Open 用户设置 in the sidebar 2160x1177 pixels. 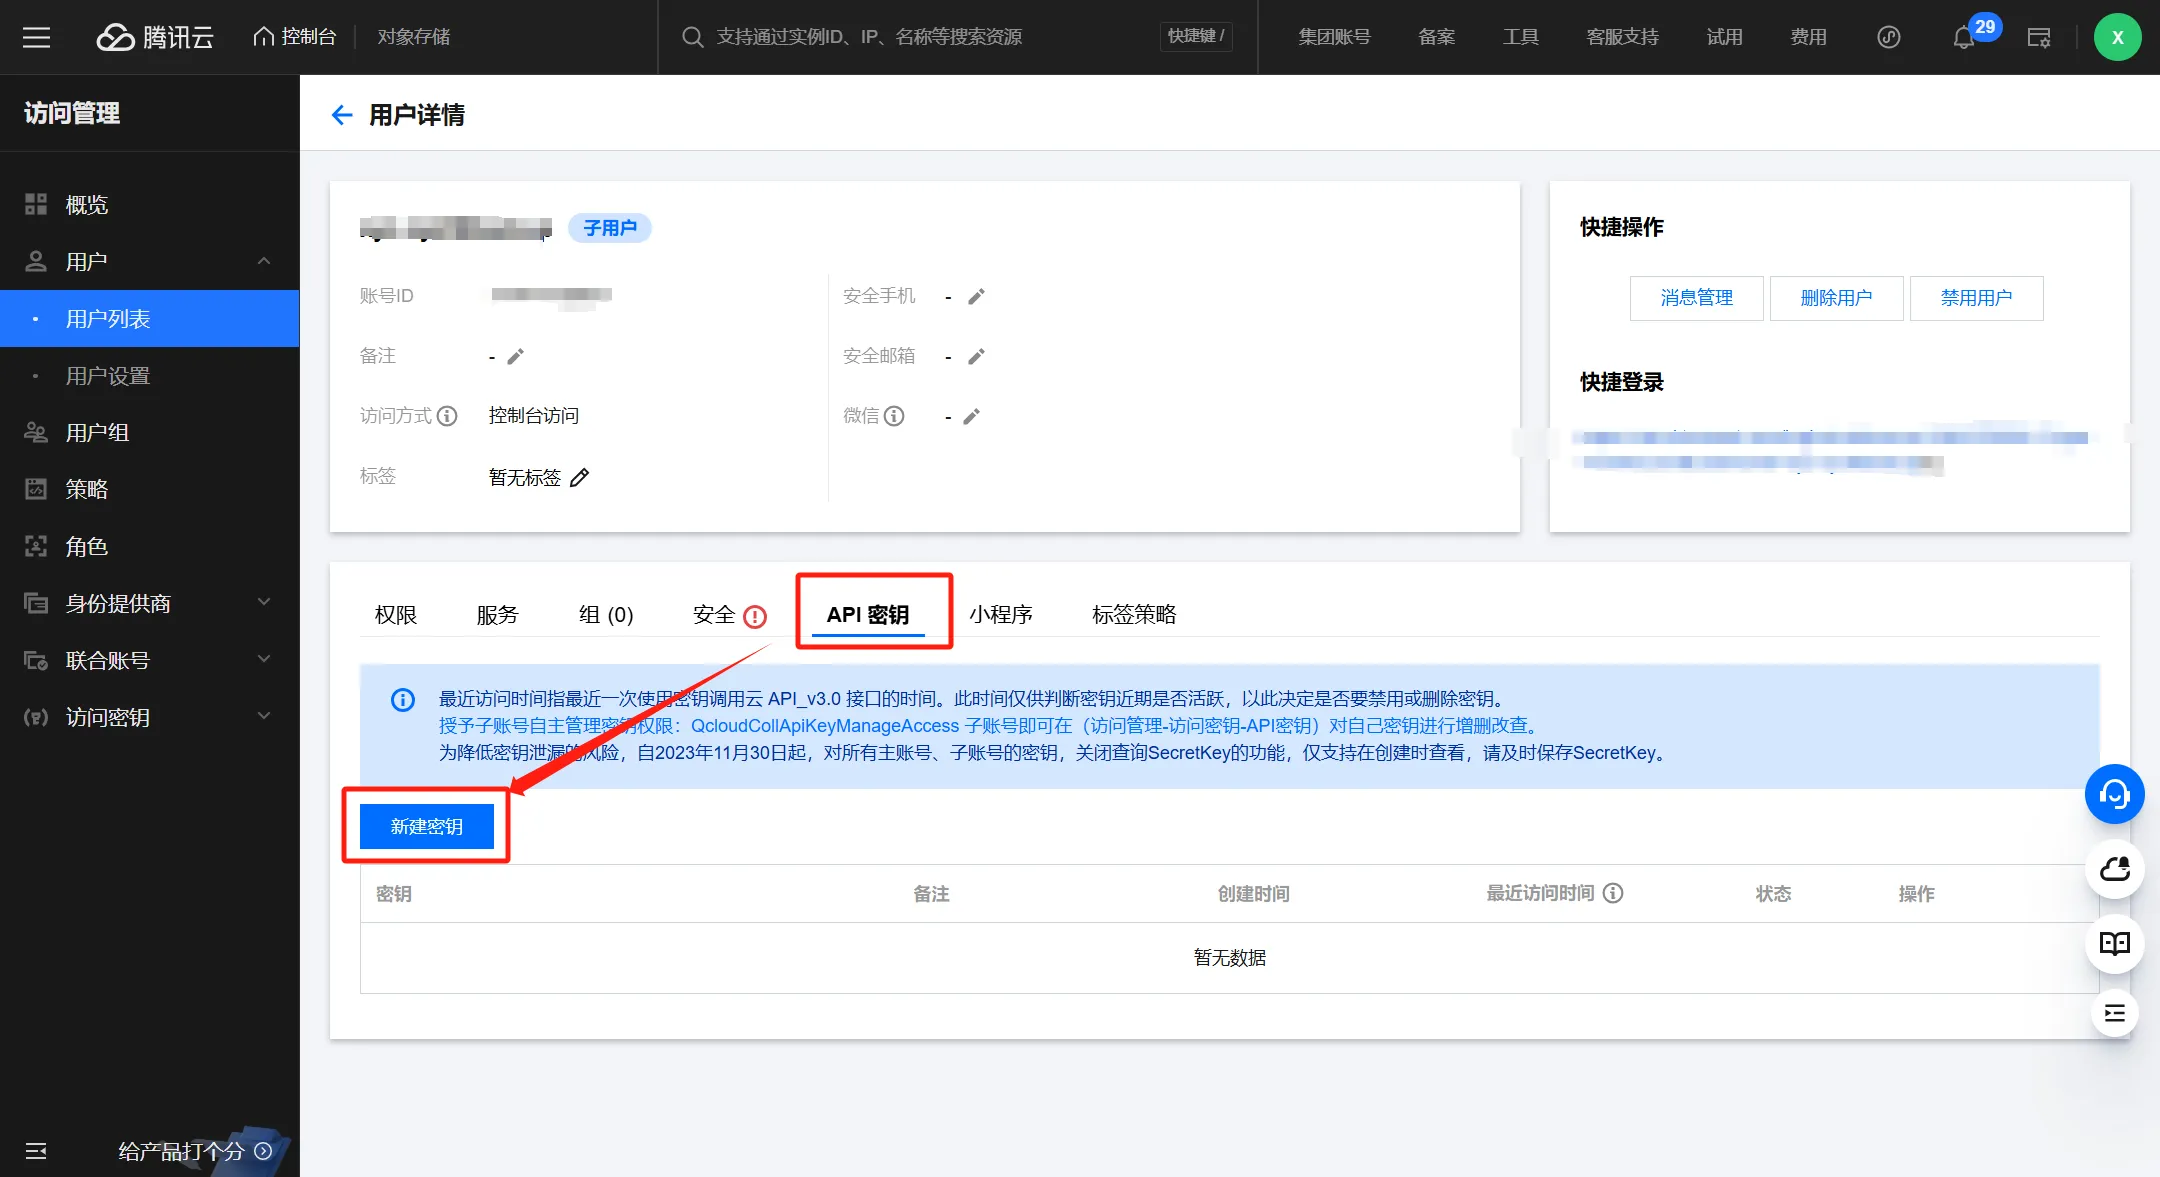point(150,376)
